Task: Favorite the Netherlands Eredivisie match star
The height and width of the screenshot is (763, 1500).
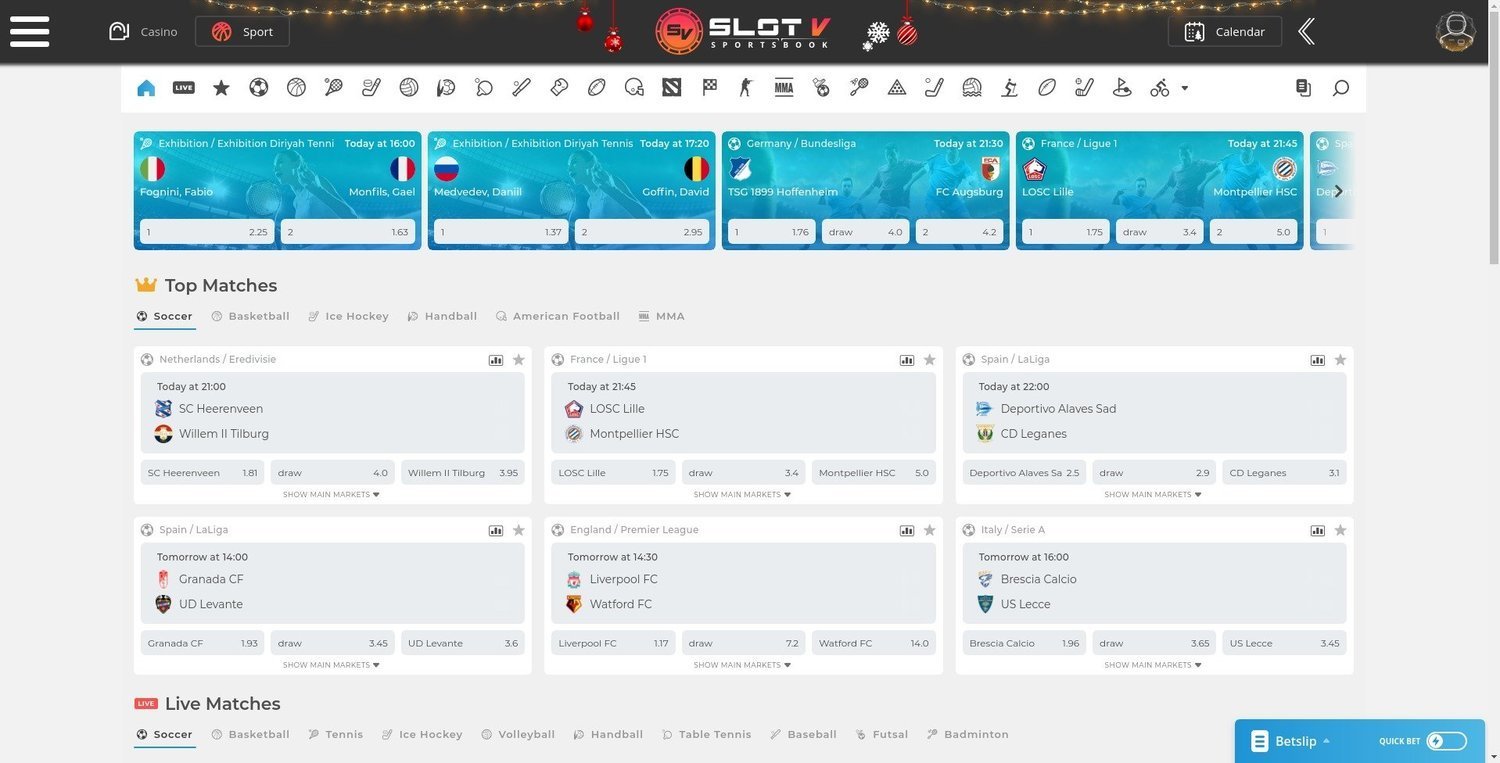Action: 519,360
